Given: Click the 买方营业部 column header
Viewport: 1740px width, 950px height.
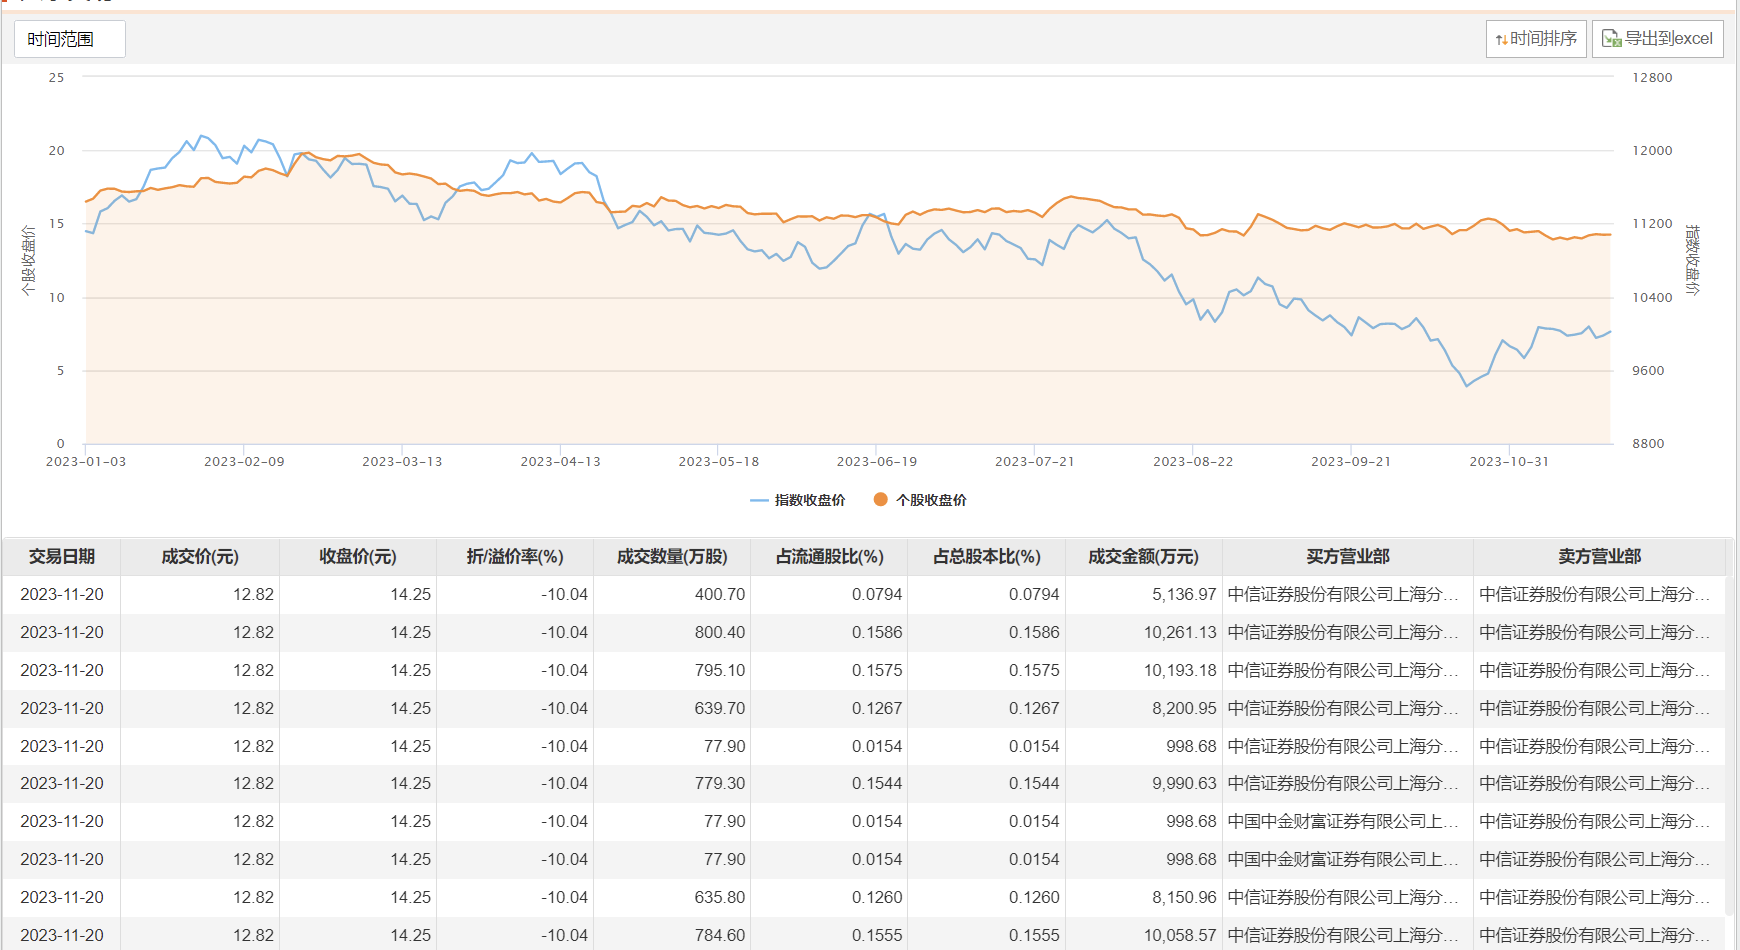Looking at the screenshot, I should (1347, 557).
